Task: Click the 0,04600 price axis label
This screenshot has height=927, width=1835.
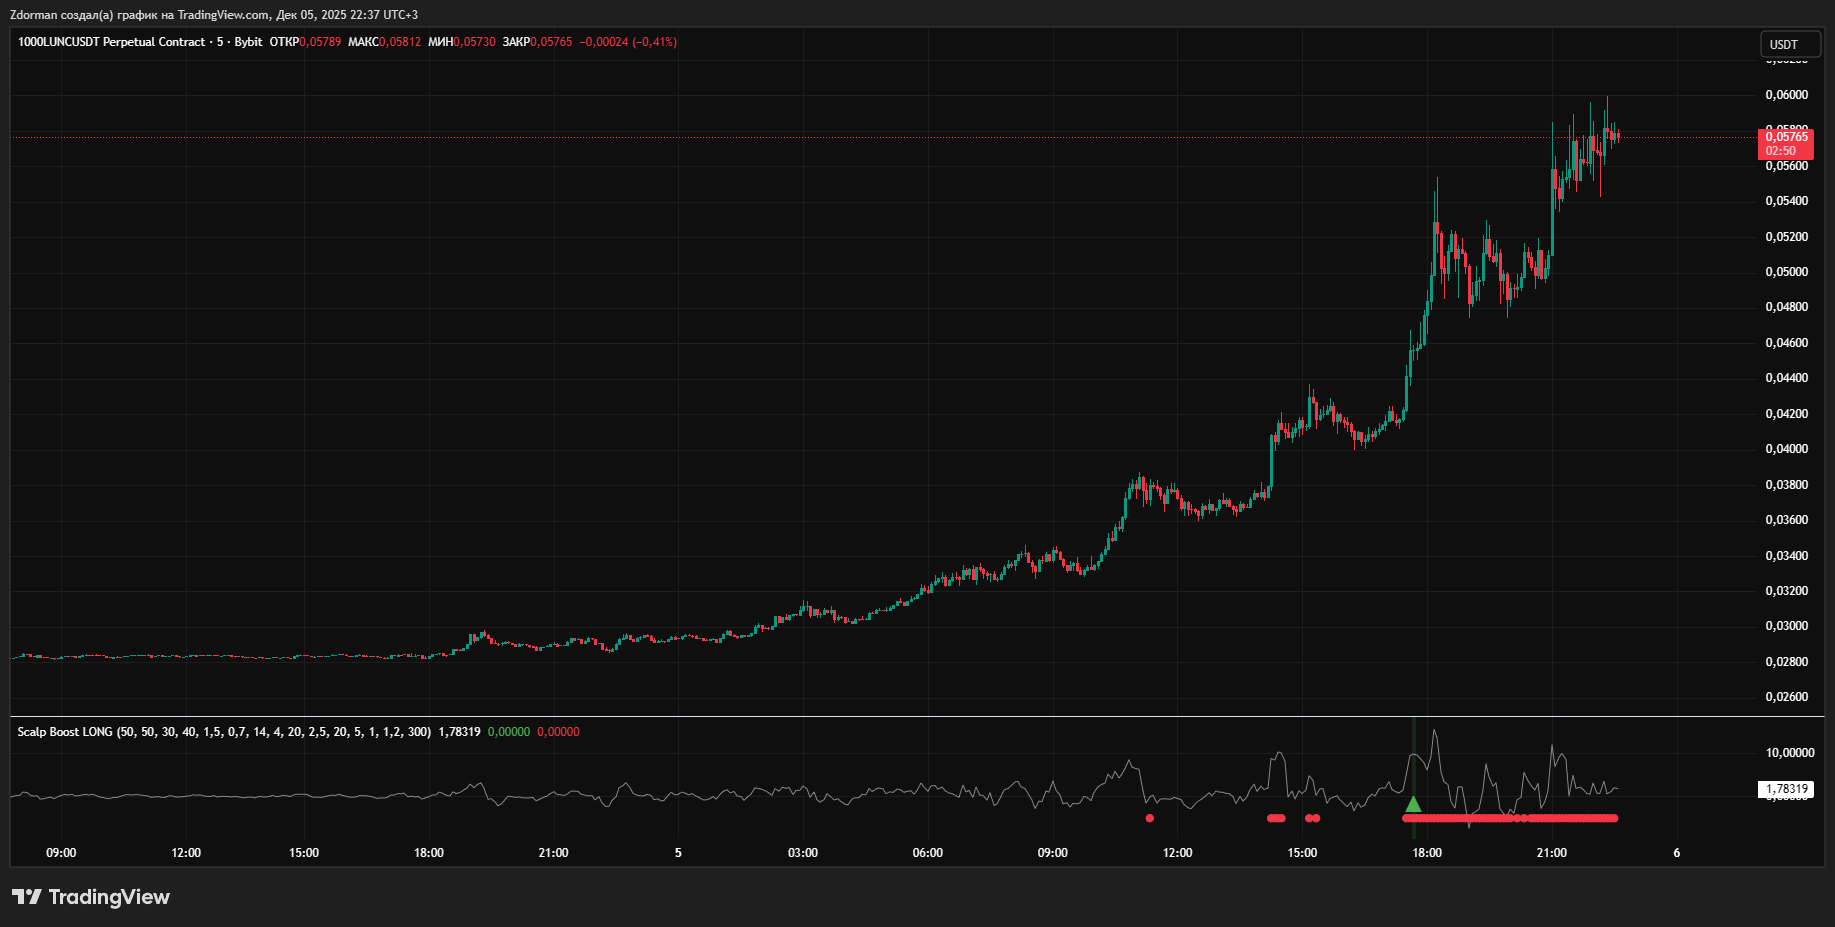Action: tap(1786, 343)
